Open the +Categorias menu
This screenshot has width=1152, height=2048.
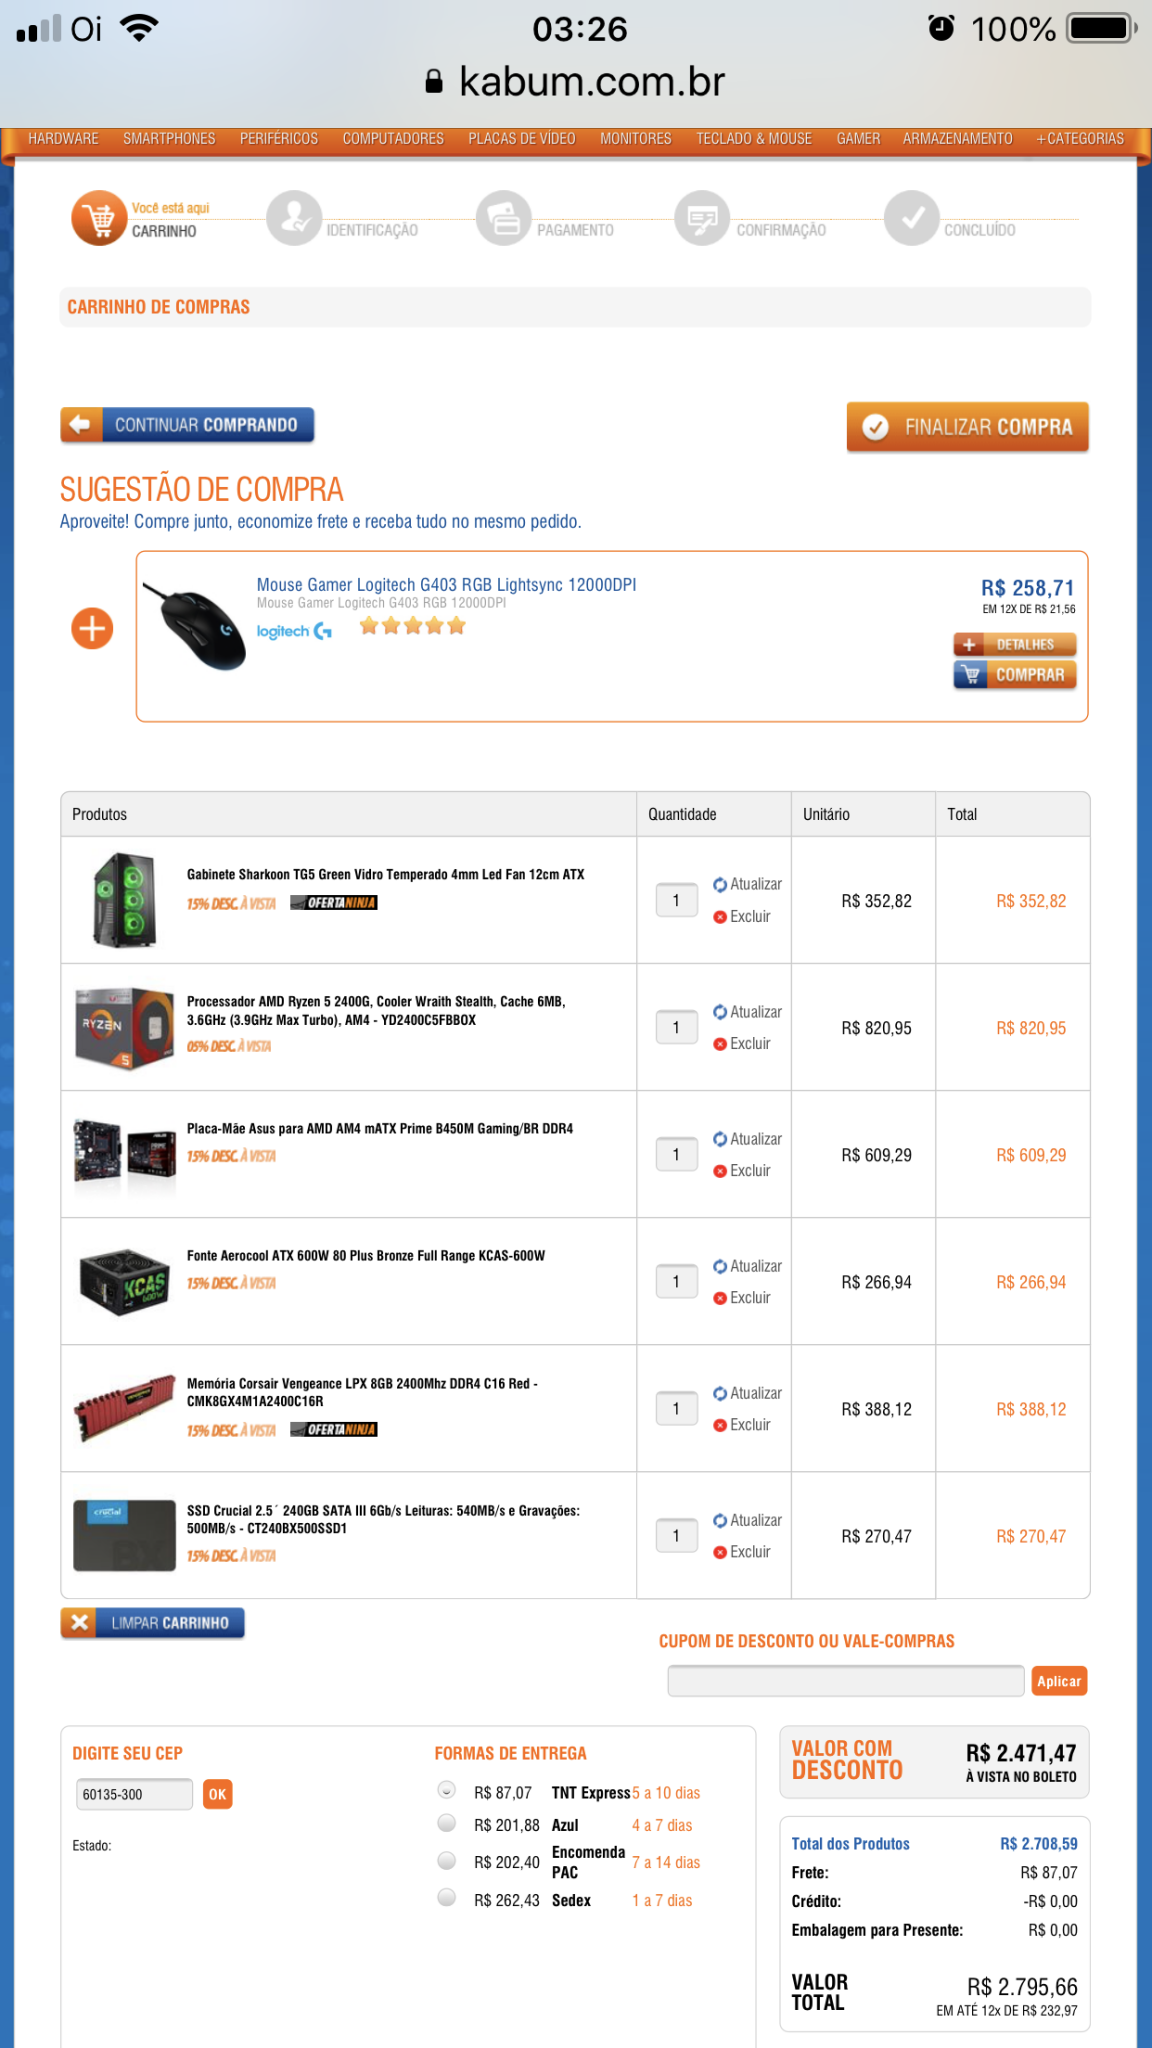pyautogui.click(x=1080, y=139)
